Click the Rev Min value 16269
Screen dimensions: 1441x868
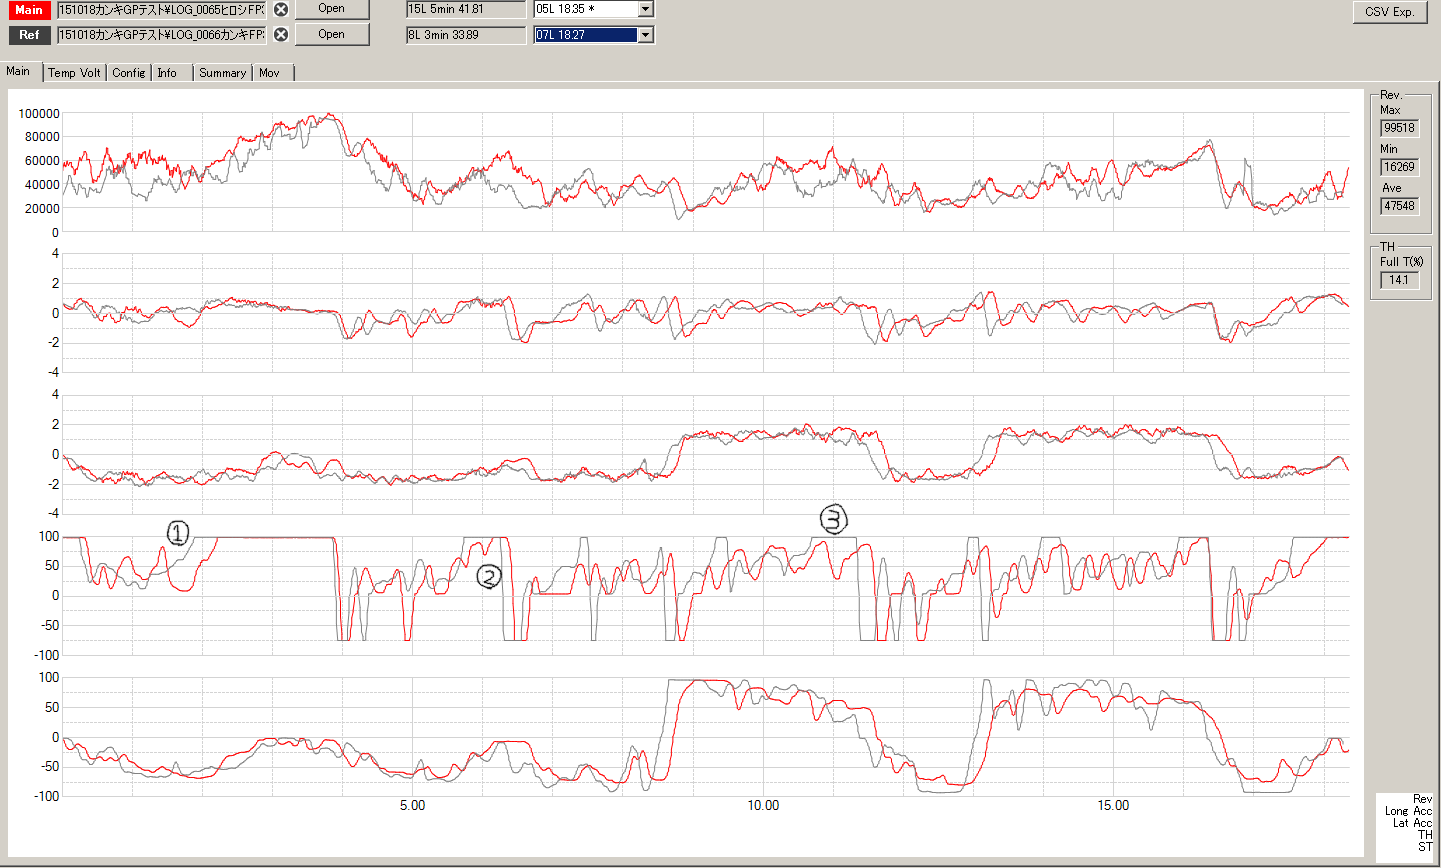(1399, 167)
